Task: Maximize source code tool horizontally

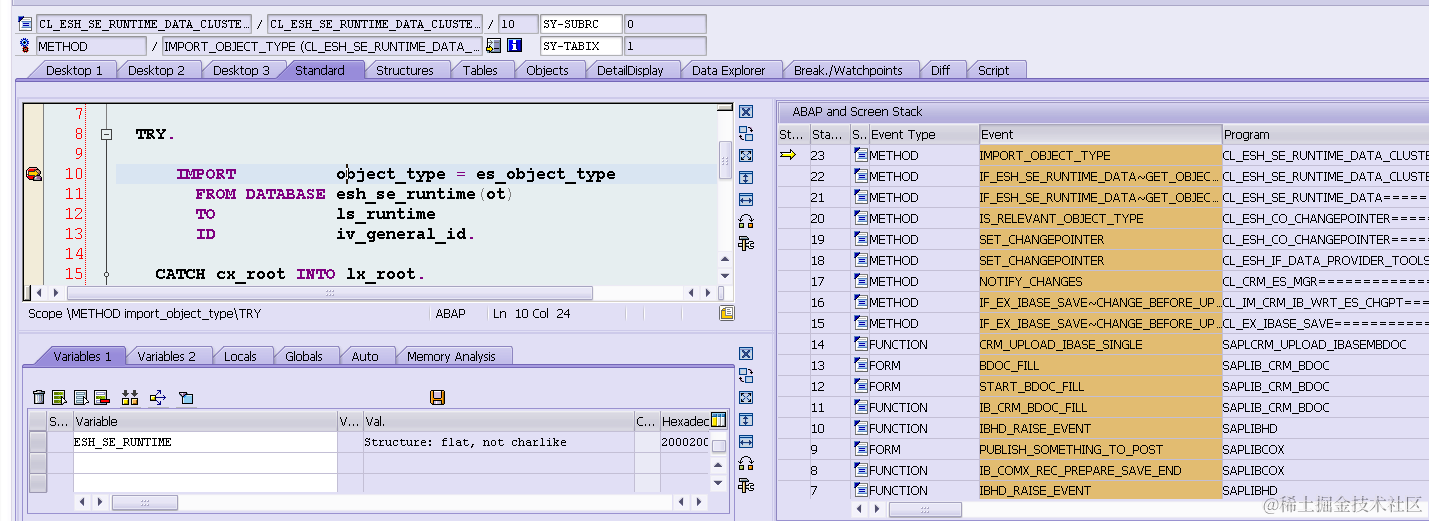Action: [x=746, y=200]
